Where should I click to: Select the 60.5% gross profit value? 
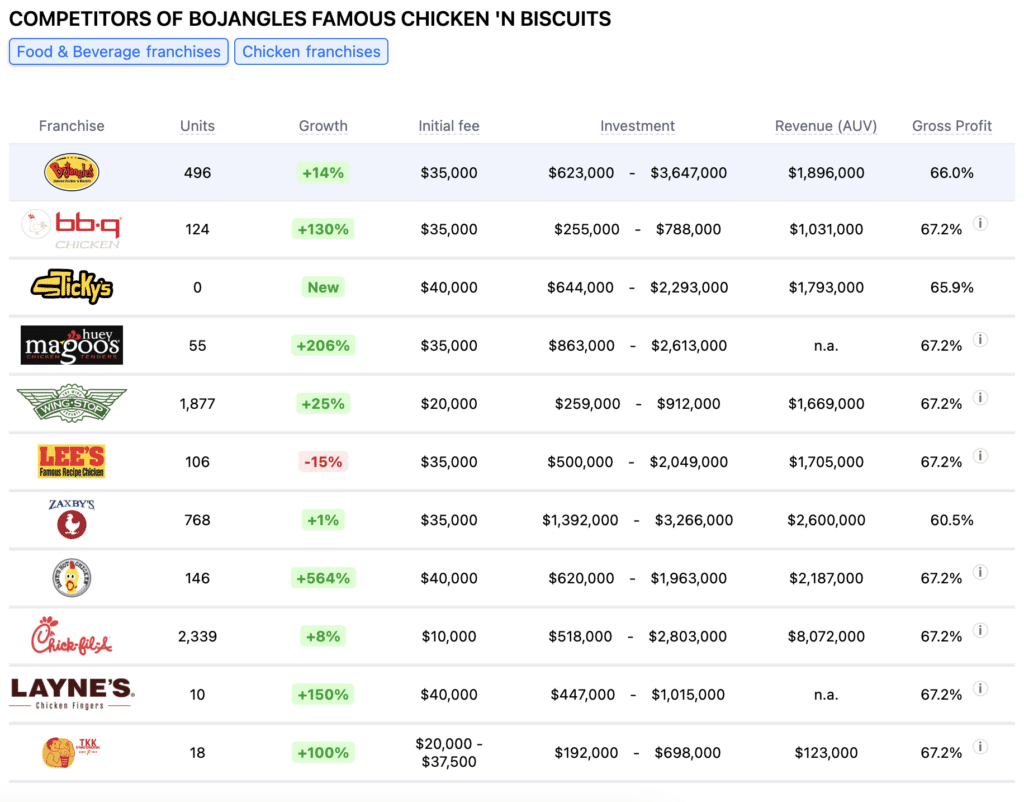[952, 520]
